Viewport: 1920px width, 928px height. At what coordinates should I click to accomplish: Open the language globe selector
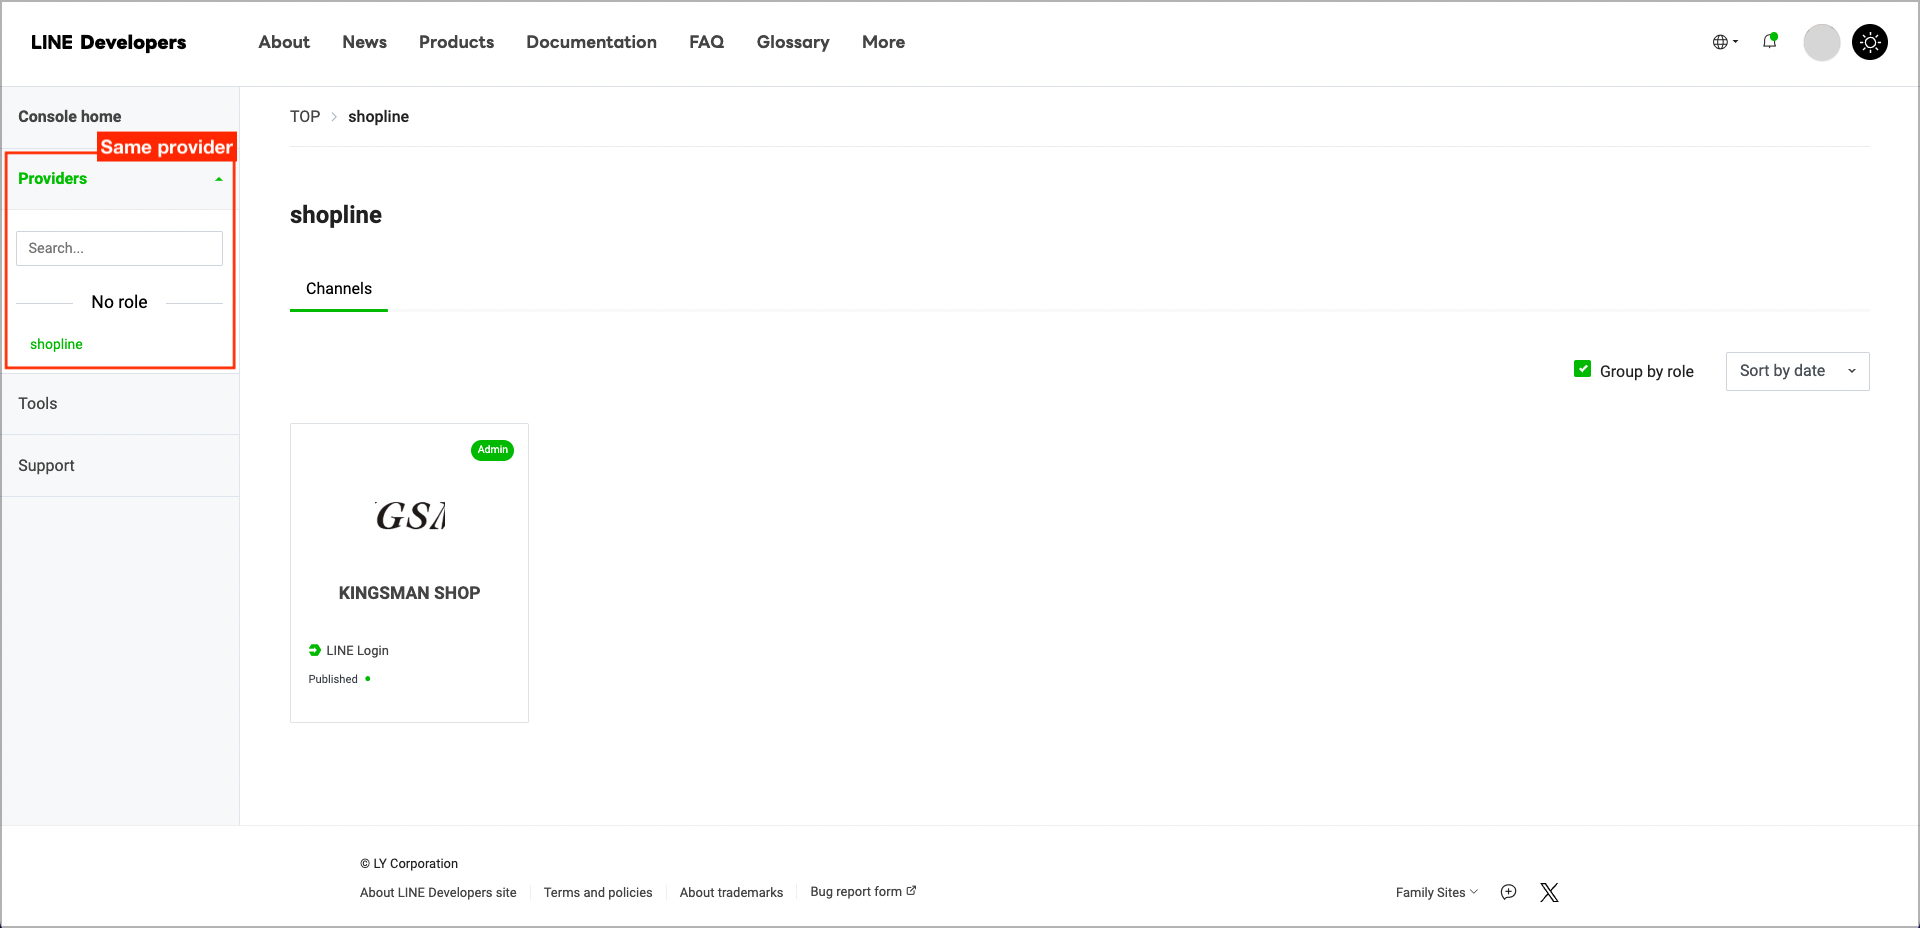click(1725, 42)
